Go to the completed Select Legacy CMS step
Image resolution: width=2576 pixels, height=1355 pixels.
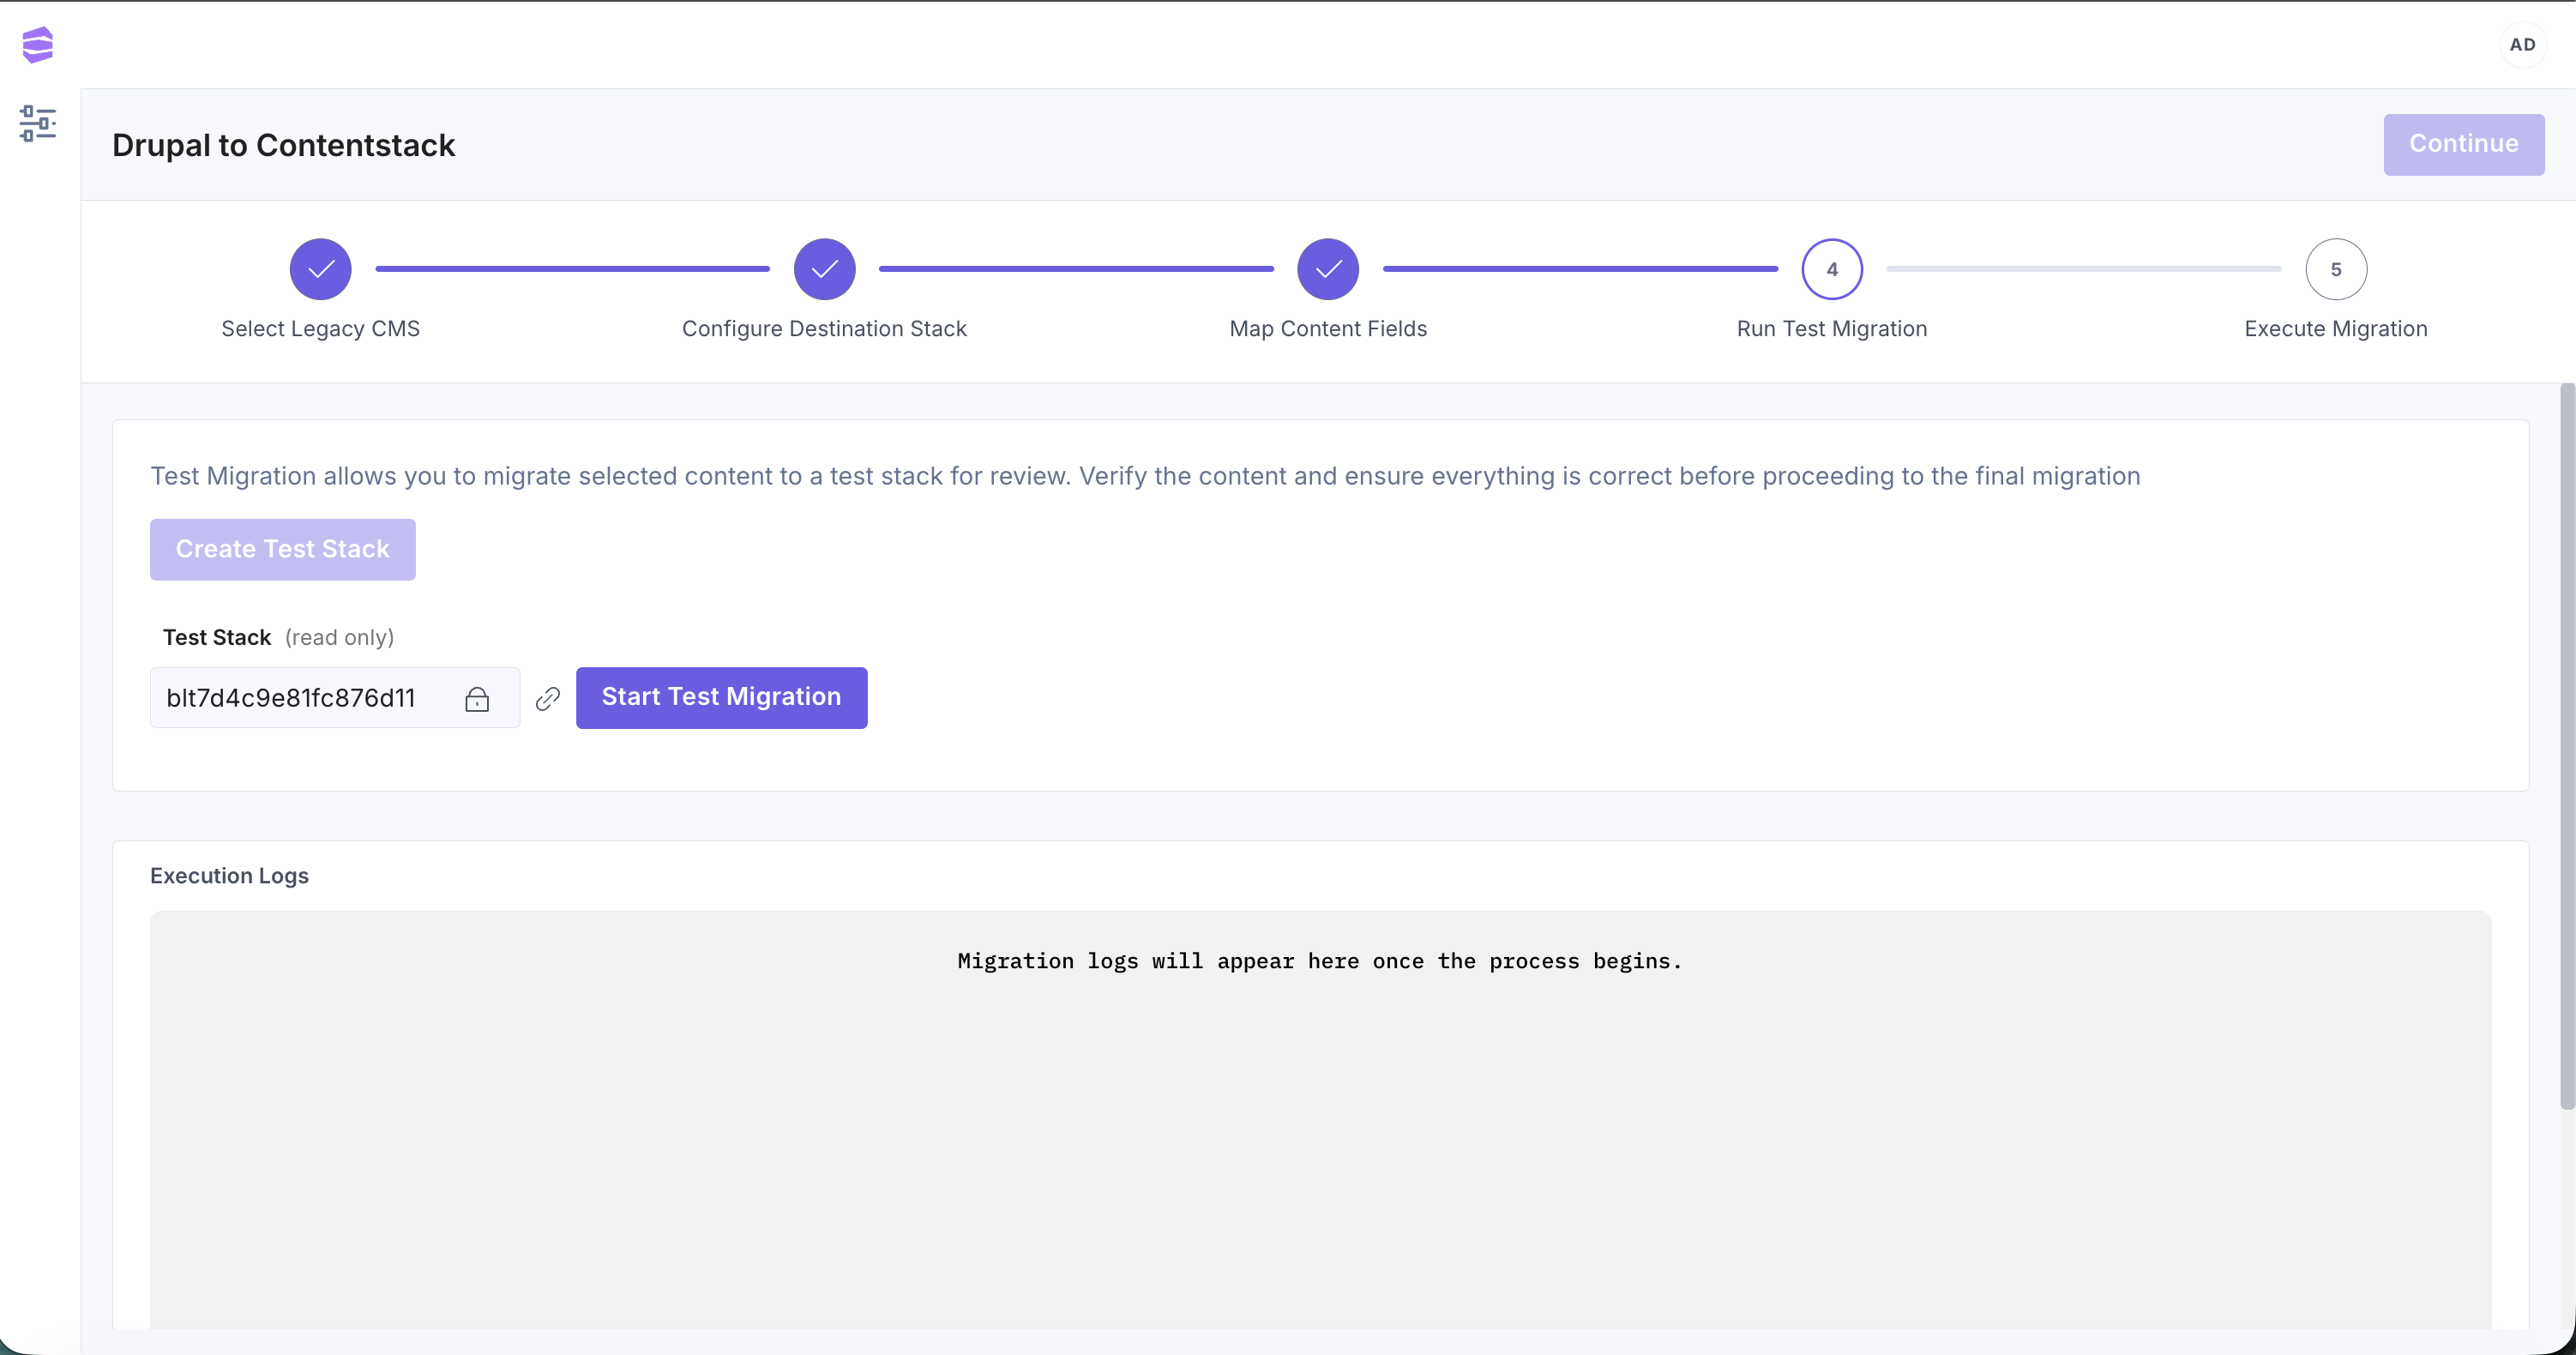(321, 269)
